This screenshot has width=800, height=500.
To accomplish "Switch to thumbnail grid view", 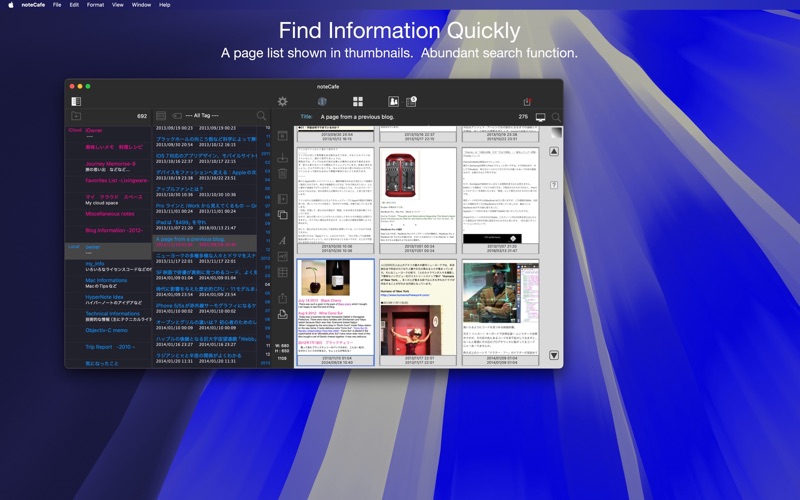I will click(358, 102).
